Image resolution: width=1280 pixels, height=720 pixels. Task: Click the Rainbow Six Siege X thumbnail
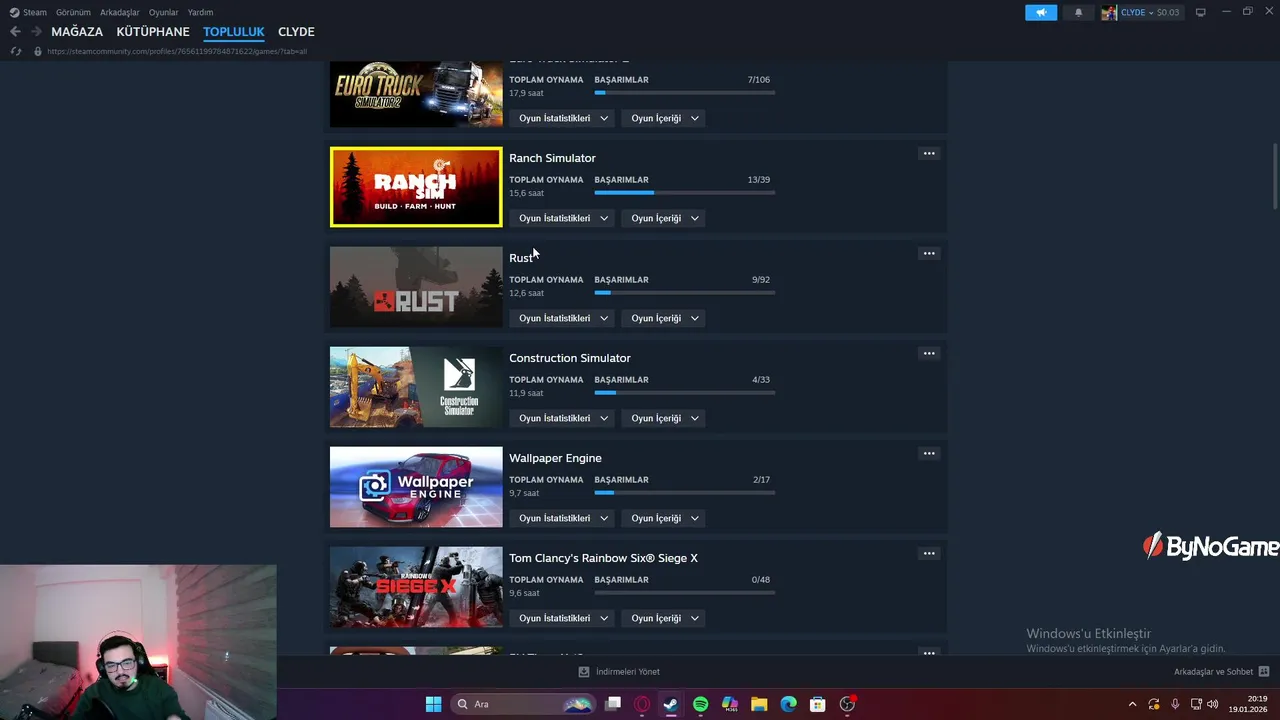pyautogui.click(x=416, y=587)
